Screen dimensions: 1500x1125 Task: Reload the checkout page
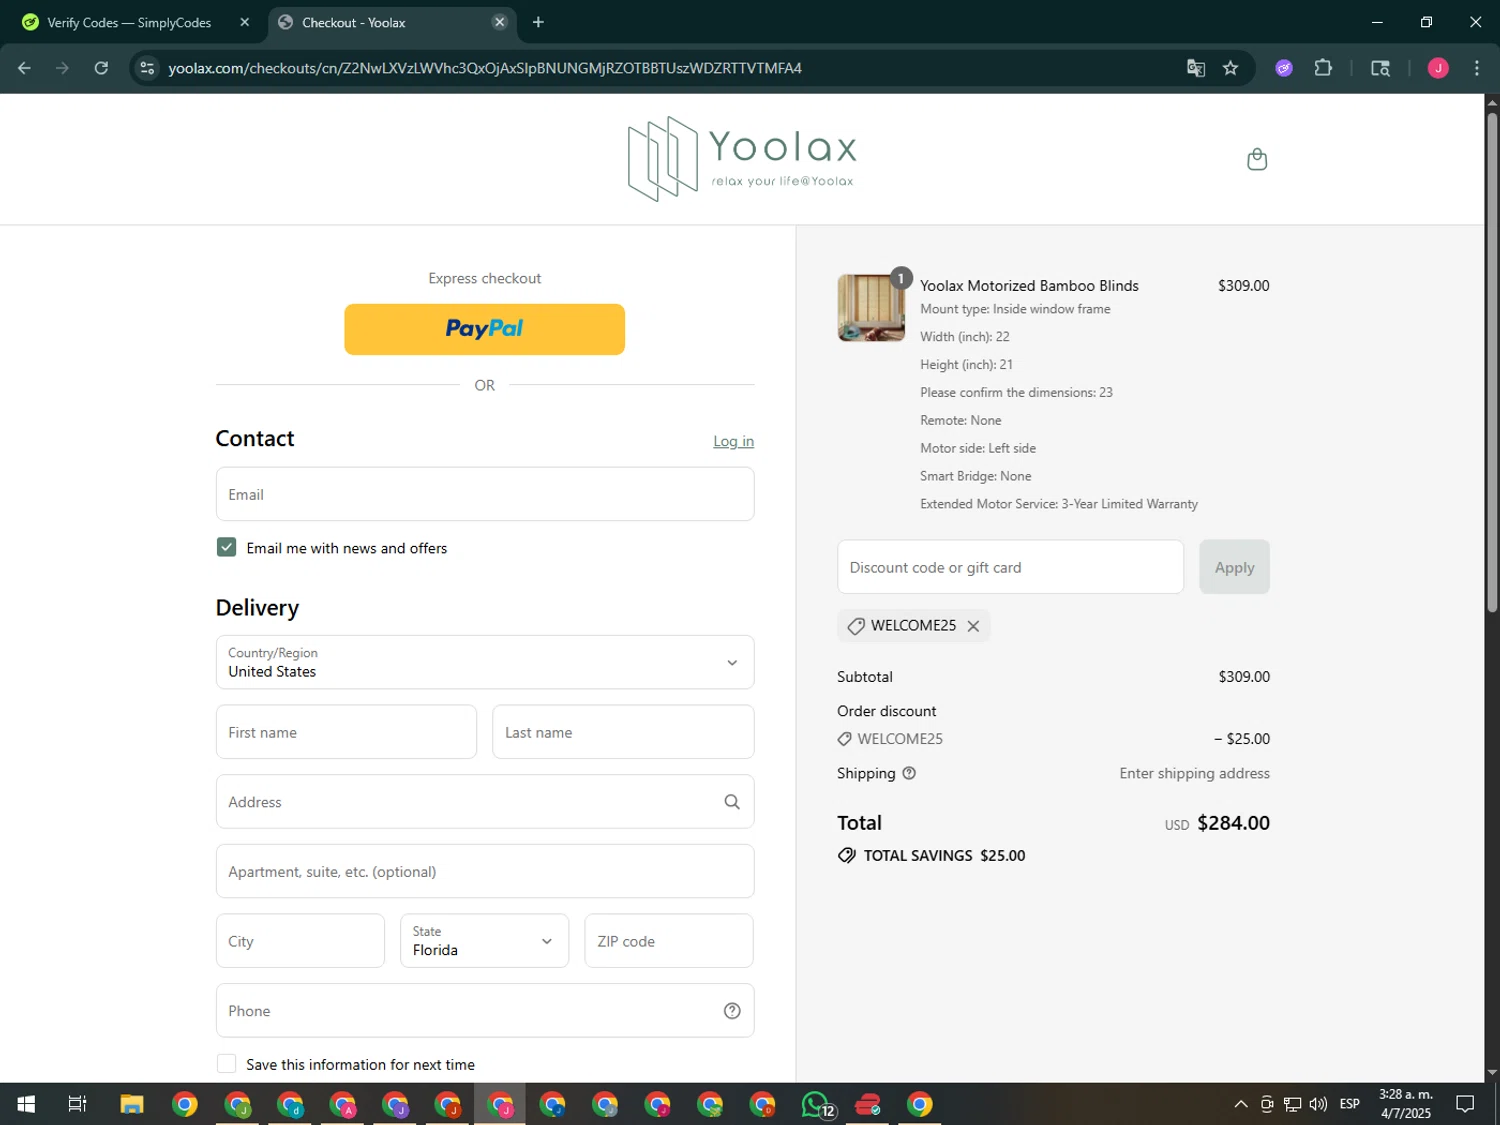click(101, 68)
